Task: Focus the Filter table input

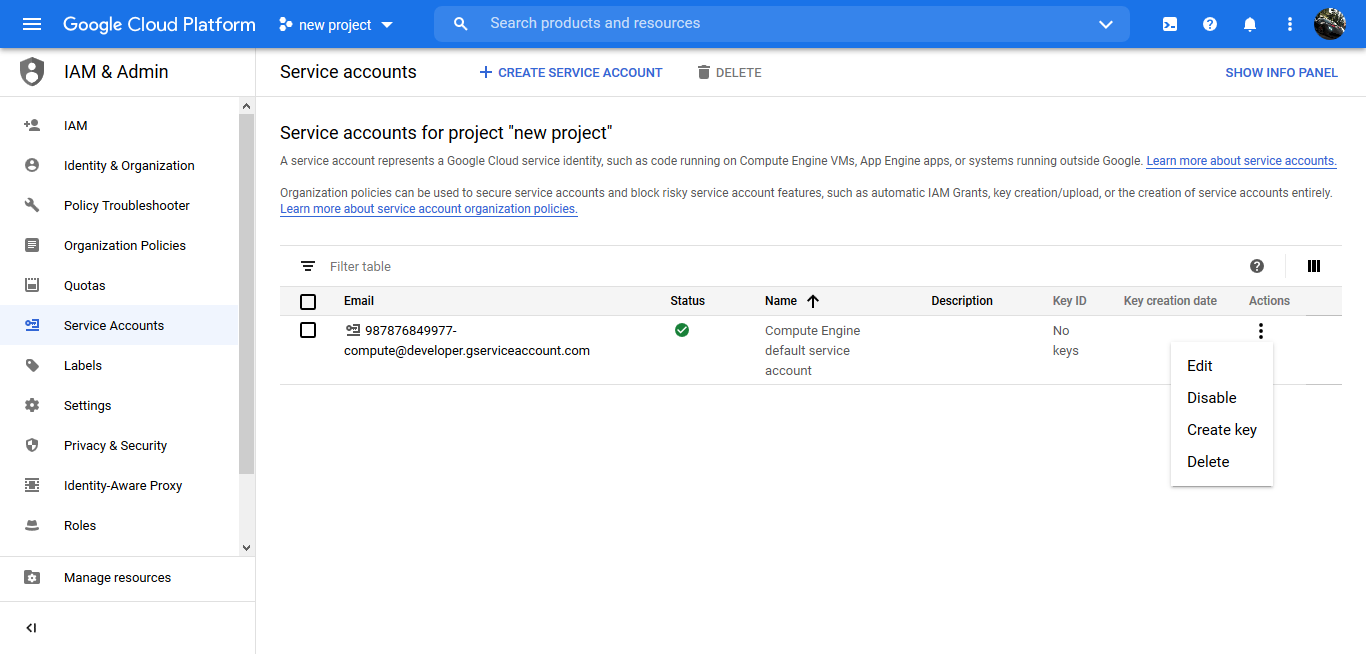Action: pyautogui.click(x=780, y=267)
